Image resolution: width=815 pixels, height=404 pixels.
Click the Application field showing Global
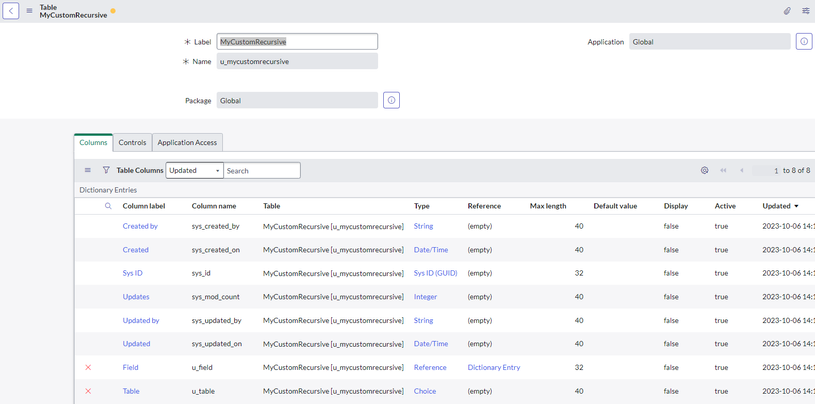pyautogui.click(x=710, y=42)
